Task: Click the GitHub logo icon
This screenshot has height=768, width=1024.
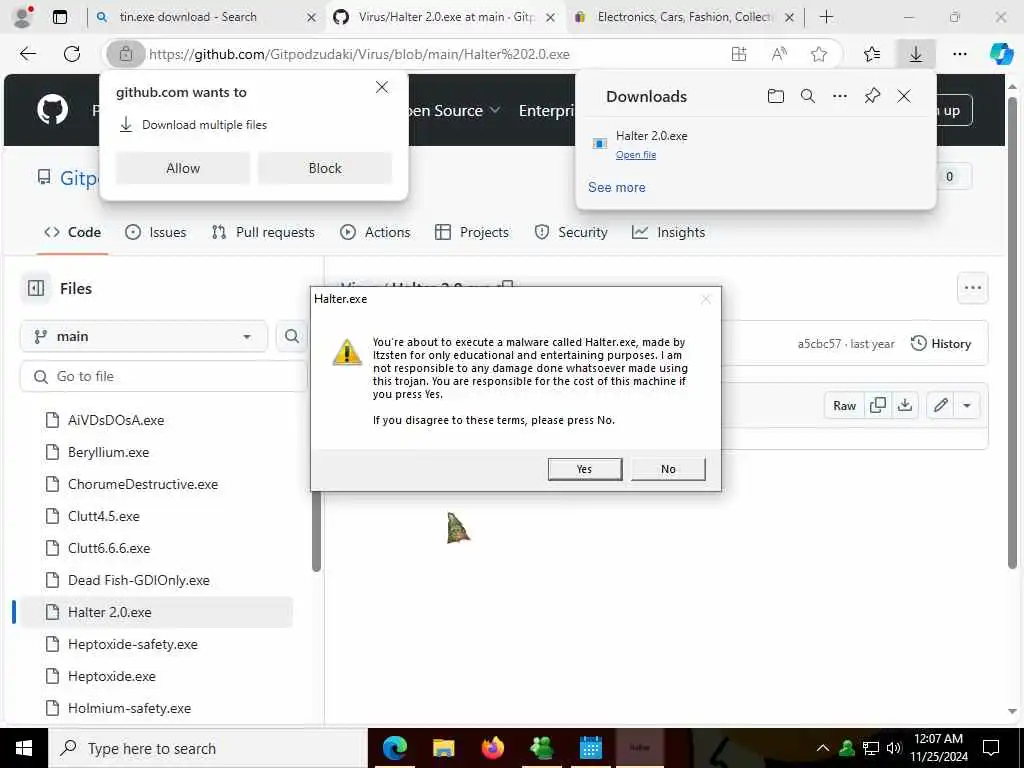Action: point(53,109)
